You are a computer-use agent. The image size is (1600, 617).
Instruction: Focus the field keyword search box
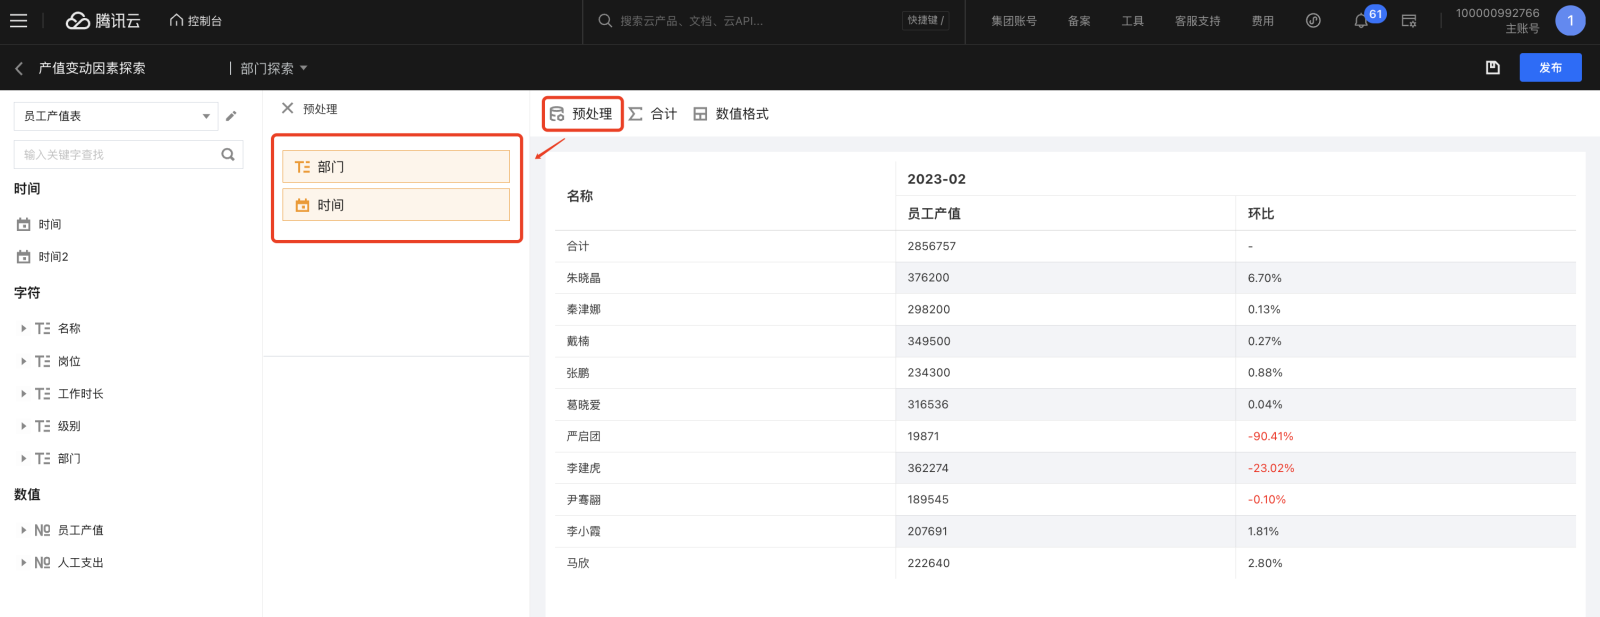click(x=117, y=154)
